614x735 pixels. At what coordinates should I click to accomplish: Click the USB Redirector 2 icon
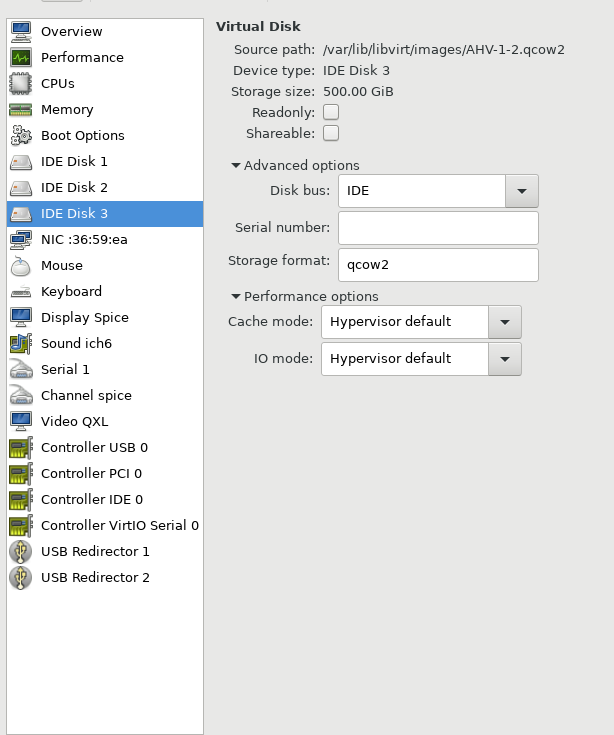21,578
